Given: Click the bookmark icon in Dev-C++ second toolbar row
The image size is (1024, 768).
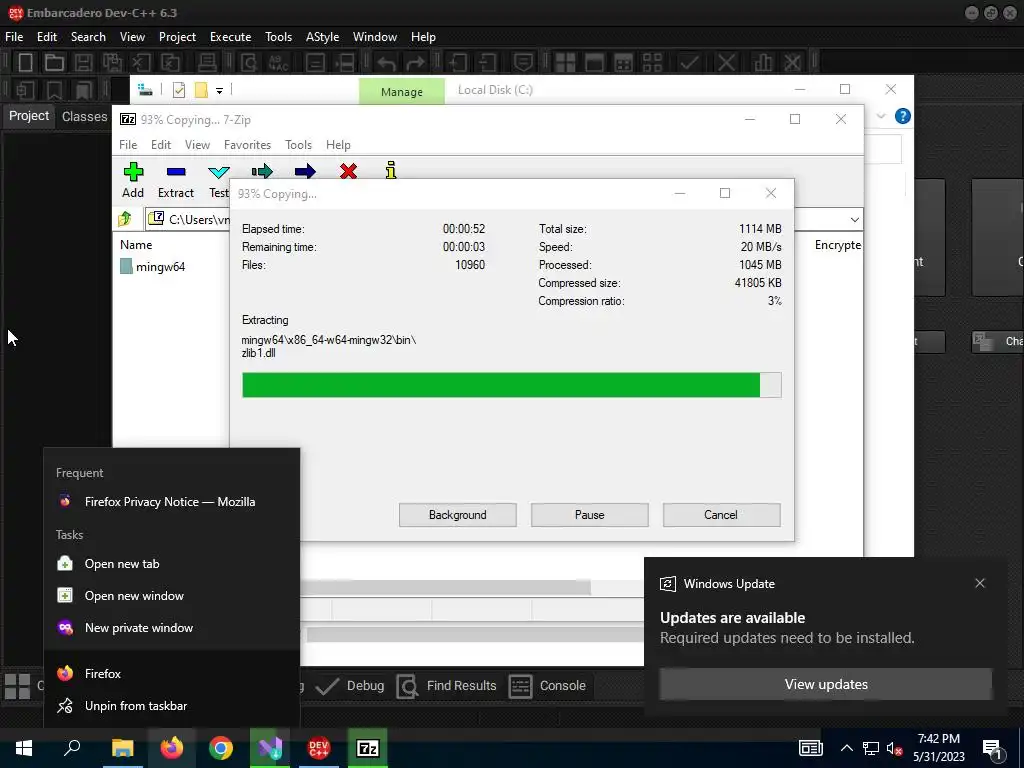Looking at the screenshot, I should pos(54,90).
